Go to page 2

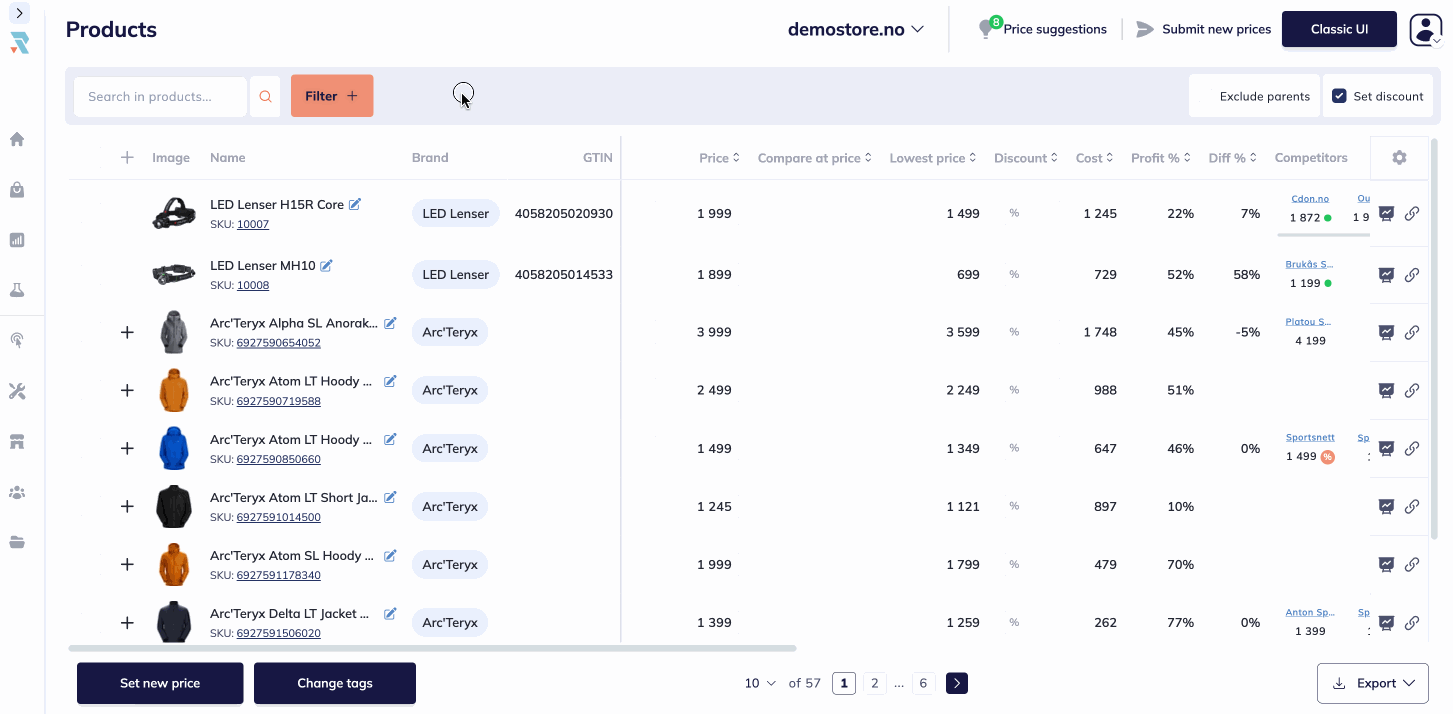[x=874, y=683]
